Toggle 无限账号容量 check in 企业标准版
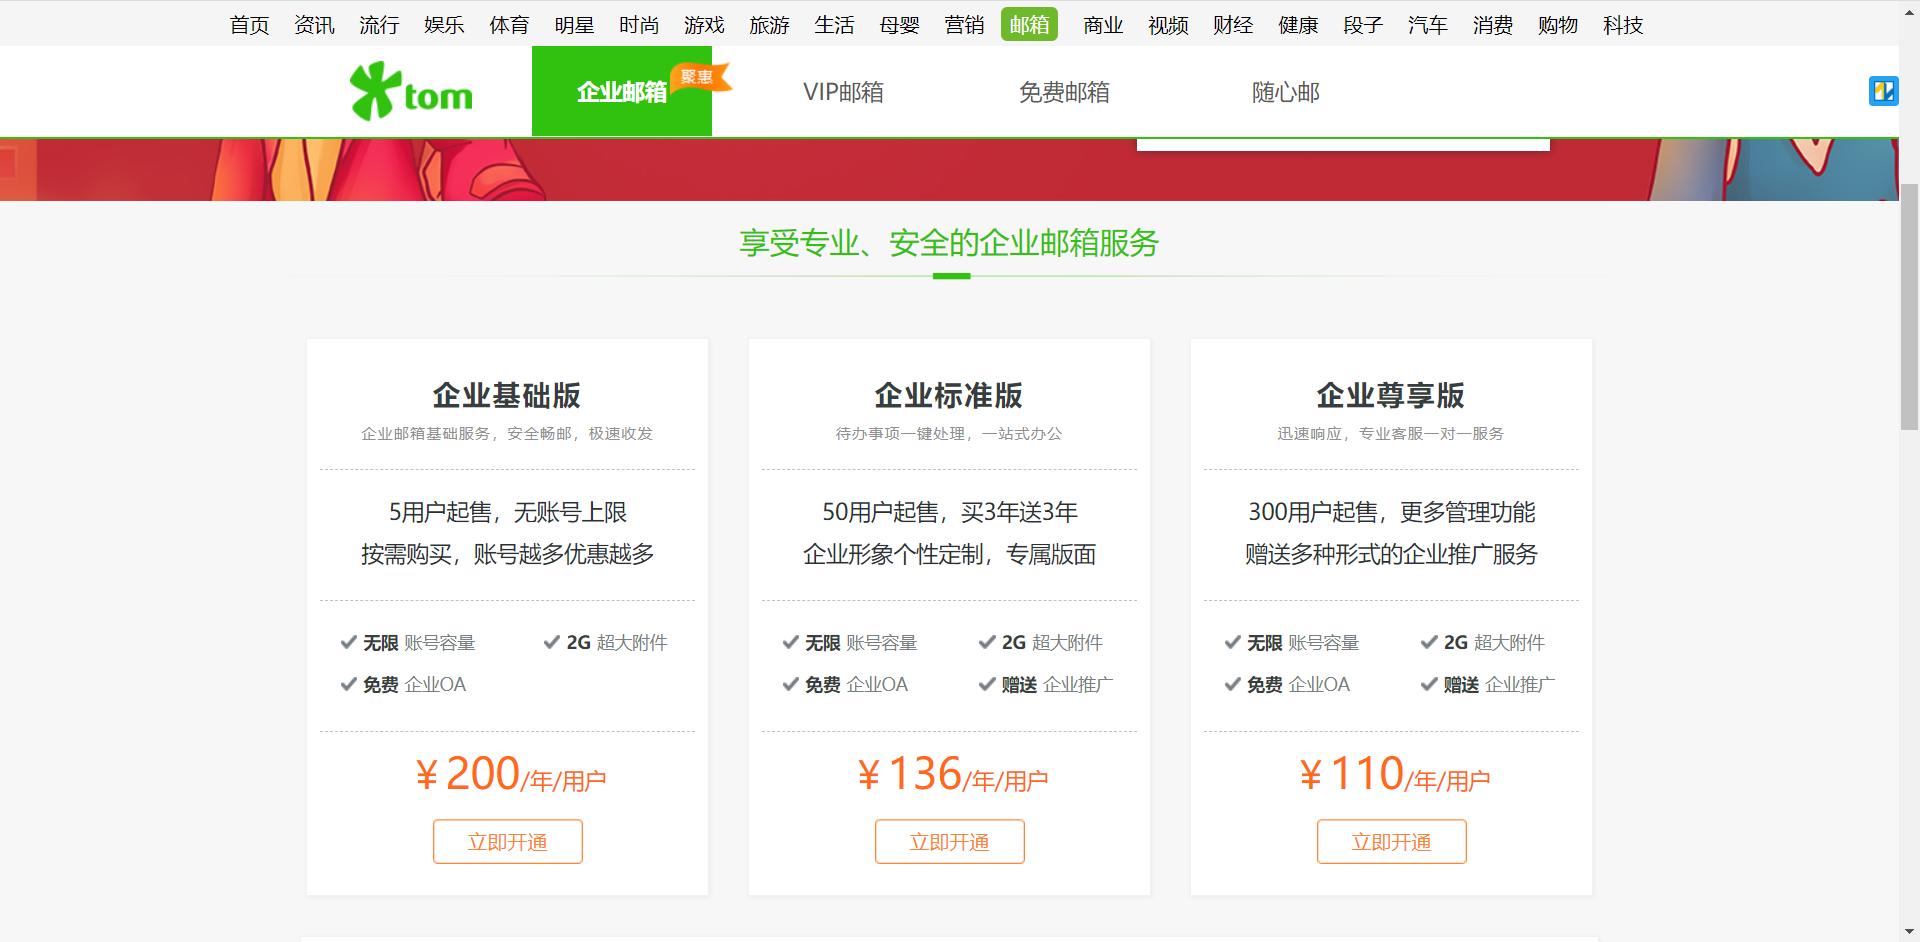 coord(789,642)
